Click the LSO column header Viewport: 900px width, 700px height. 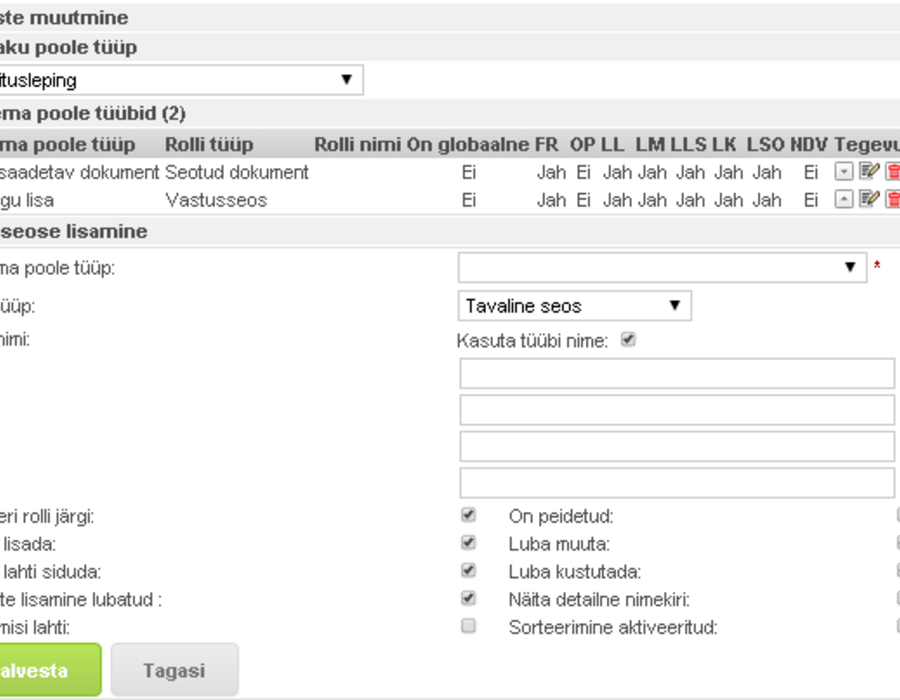[x=766, y=144]
